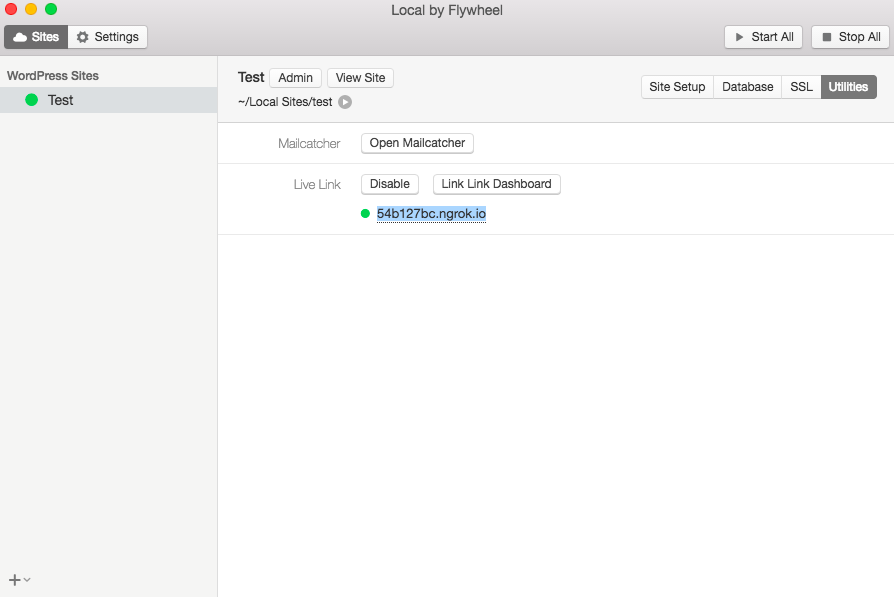894x597 pixels.
Task: Open WordPress Admin for Test site
Action: (x=295, y=78)
